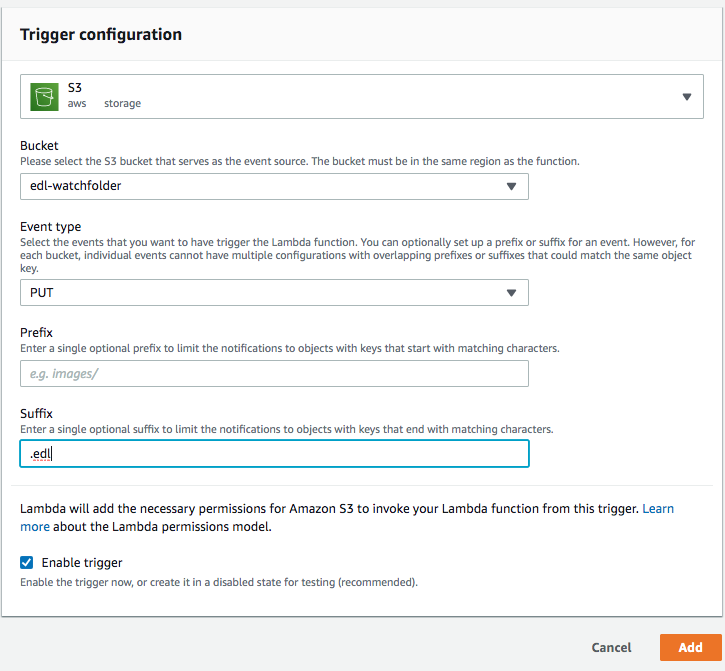
Task: Click the Enable trigger label text
Action: pos(82,562)
